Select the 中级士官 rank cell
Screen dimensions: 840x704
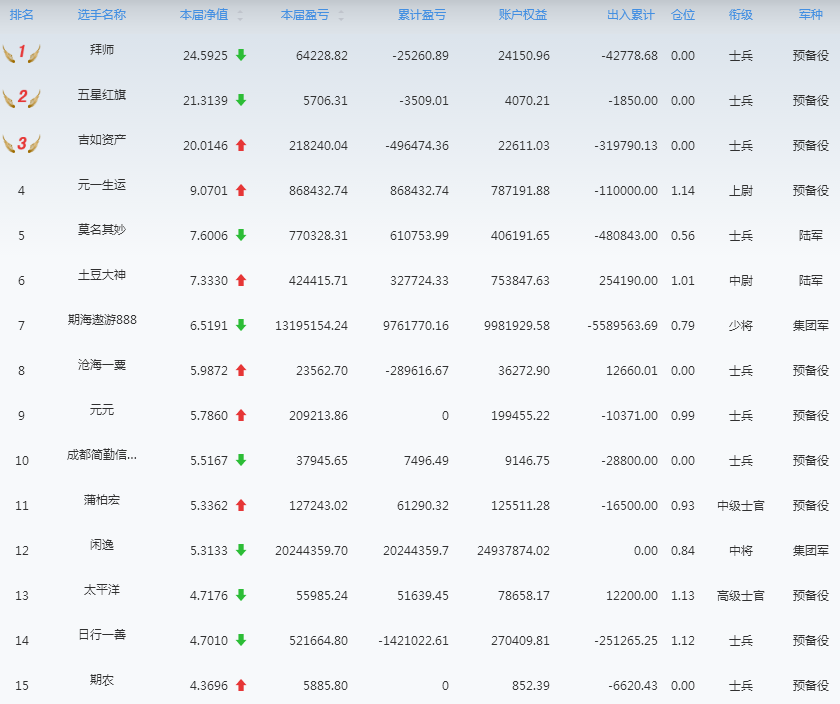pos(741,506)
